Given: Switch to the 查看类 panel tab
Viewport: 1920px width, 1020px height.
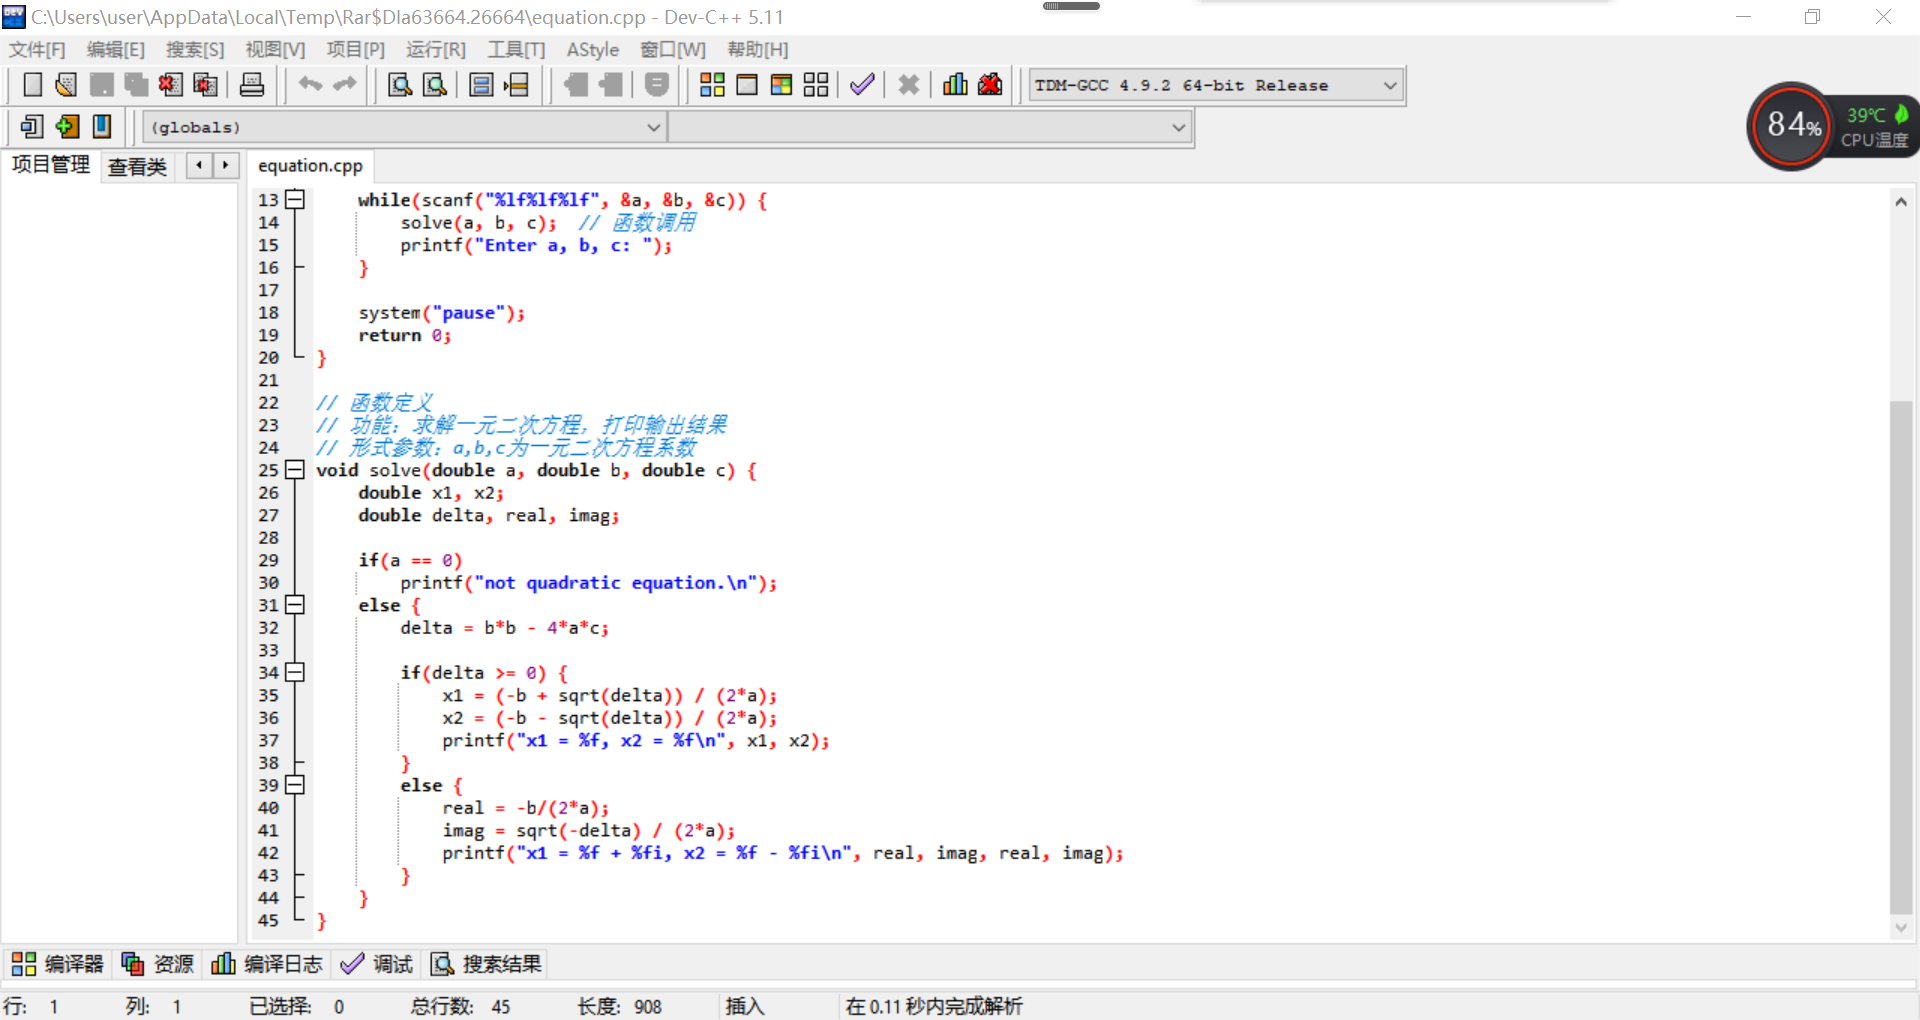Looking at the screenshot, I should (137, 167).
